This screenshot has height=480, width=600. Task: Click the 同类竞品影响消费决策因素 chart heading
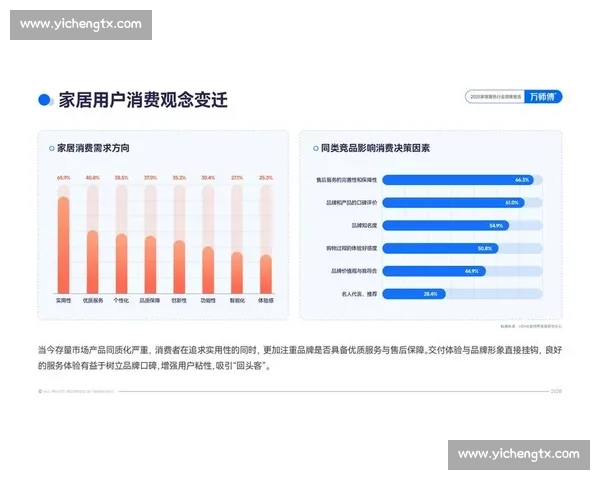(x=375, y=148)
